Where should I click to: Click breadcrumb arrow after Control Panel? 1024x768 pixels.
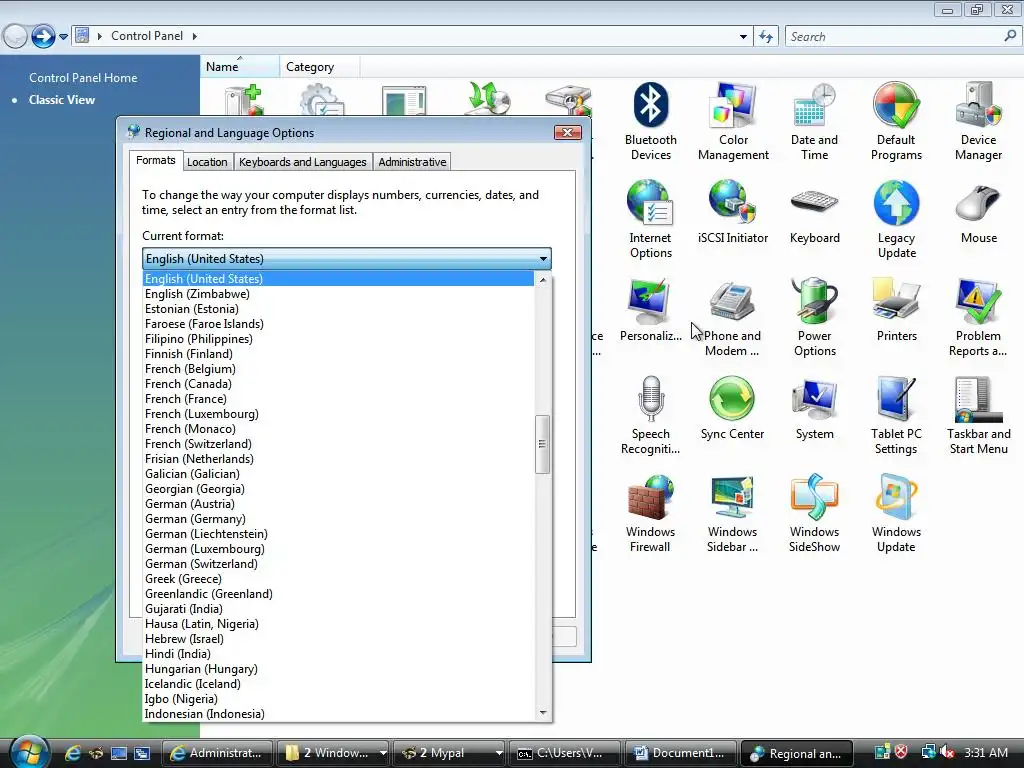195,36
